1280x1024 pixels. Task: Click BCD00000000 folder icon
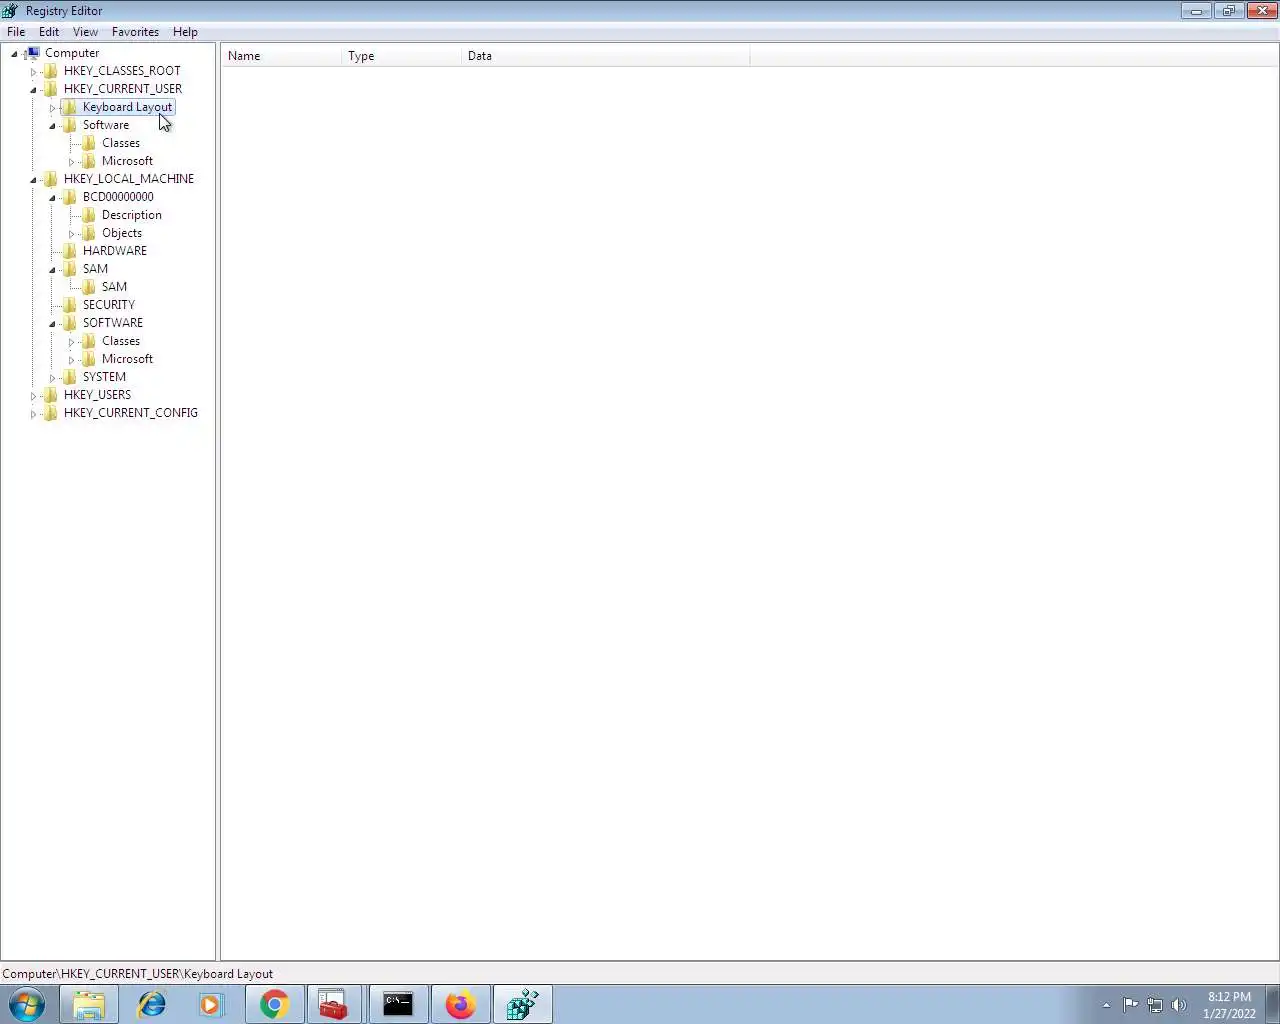click(x=70, y=197)
